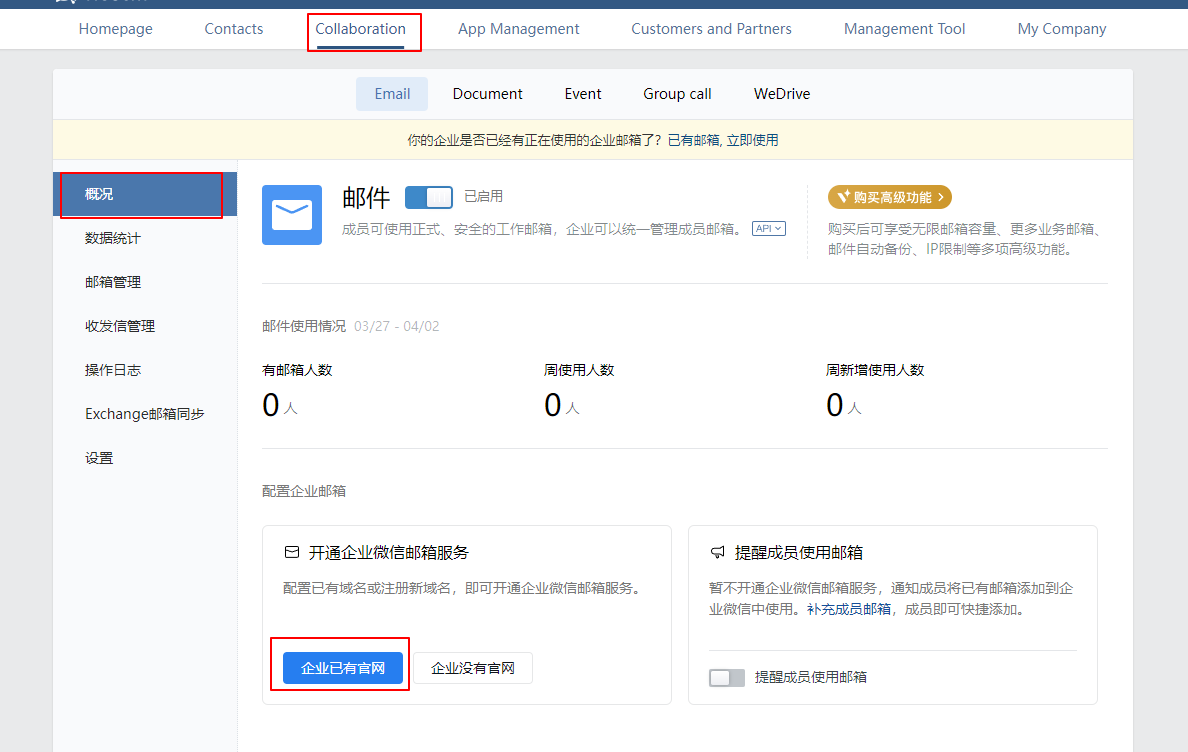Enable the 提醒成员使用邮箱 toggle
The image size is (1188, 752).
(727, 678)
